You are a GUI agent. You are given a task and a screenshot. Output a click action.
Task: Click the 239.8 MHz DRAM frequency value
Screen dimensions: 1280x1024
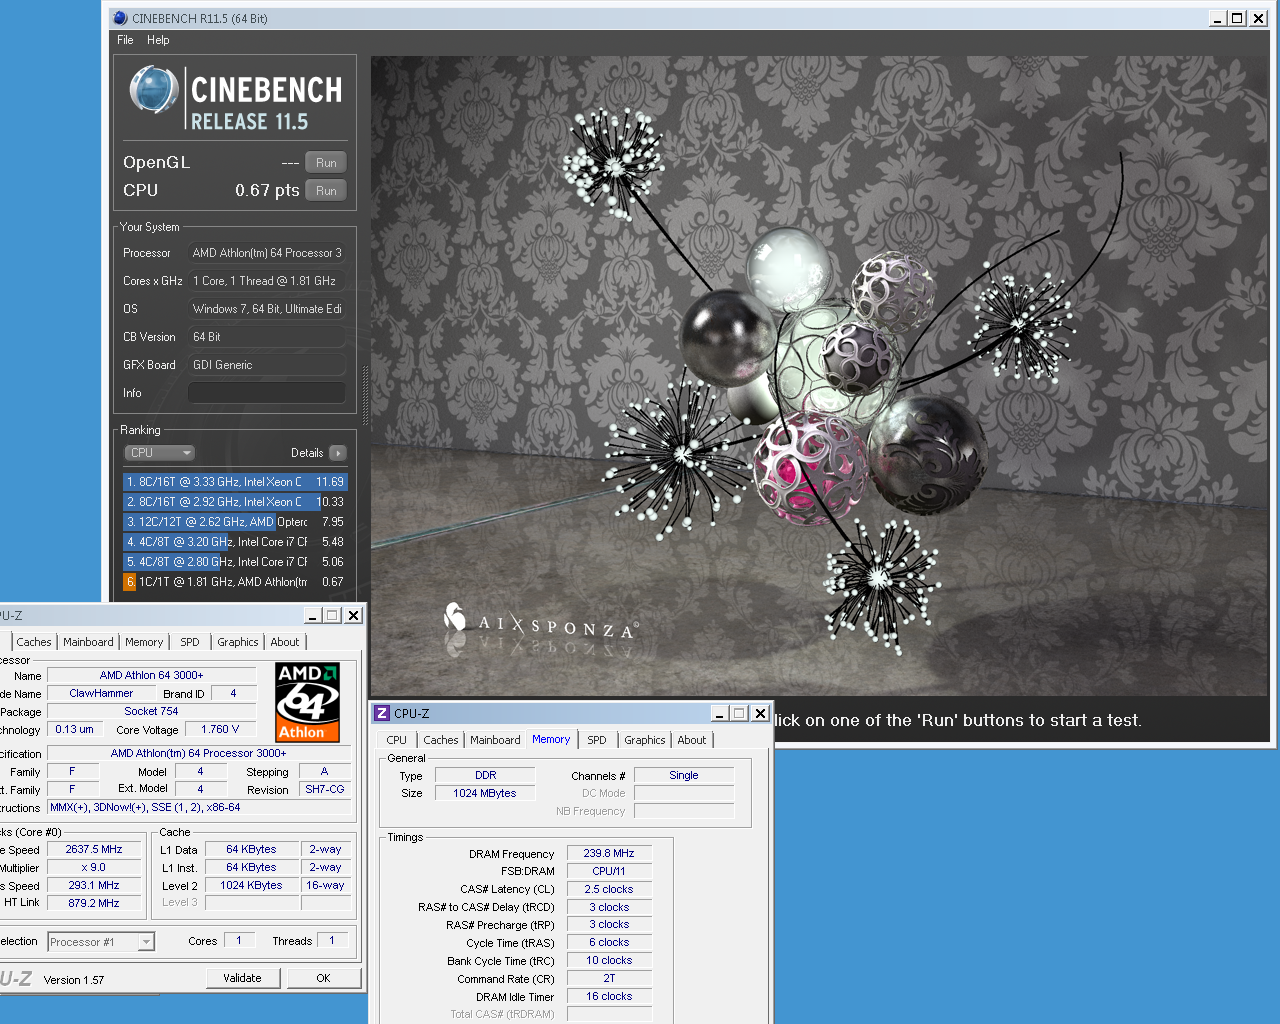coord(609,853)
